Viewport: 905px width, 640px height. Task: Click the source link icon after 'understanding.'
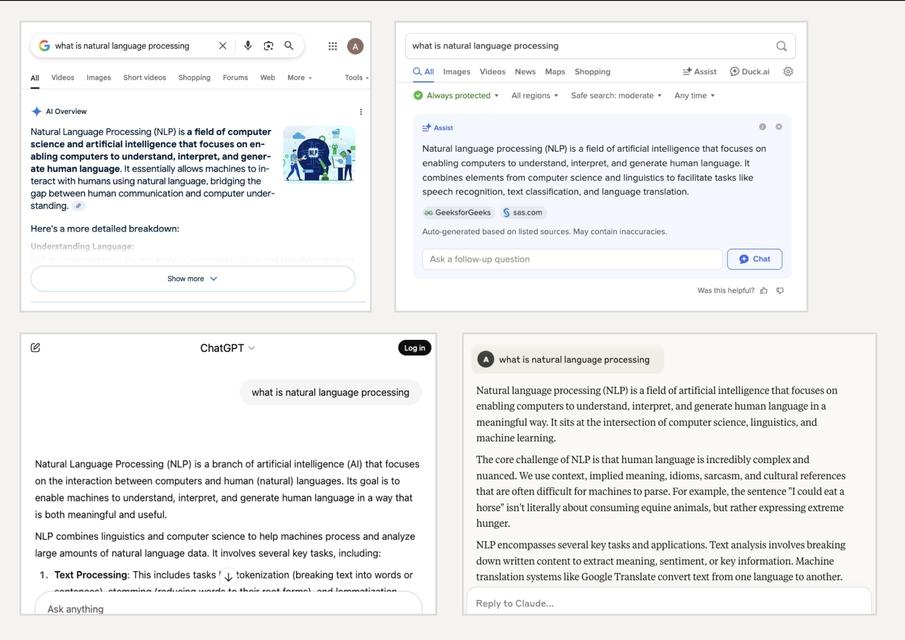(x=78, y=206)
